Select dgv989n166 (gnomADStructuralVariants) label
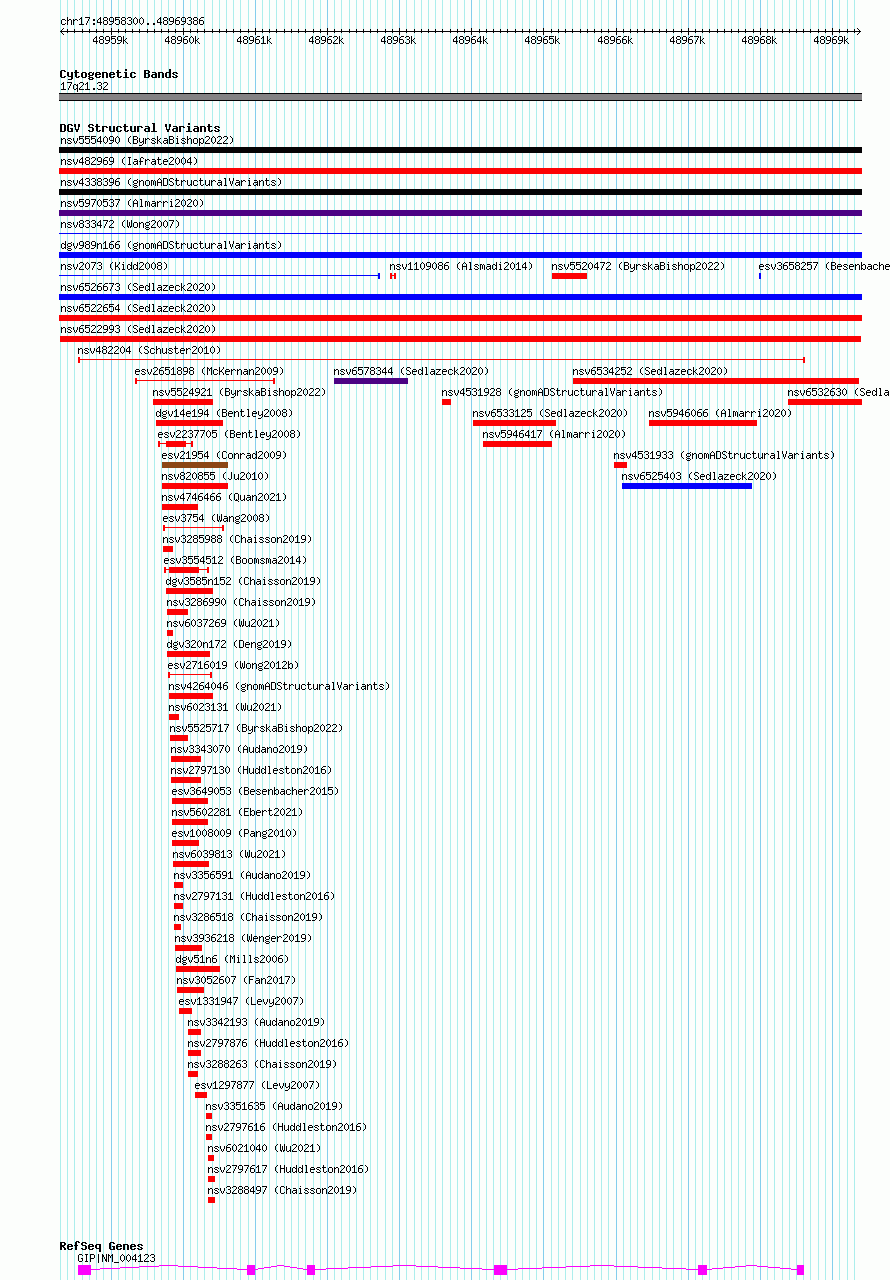890x1280 pixels. tap(171, 245)
